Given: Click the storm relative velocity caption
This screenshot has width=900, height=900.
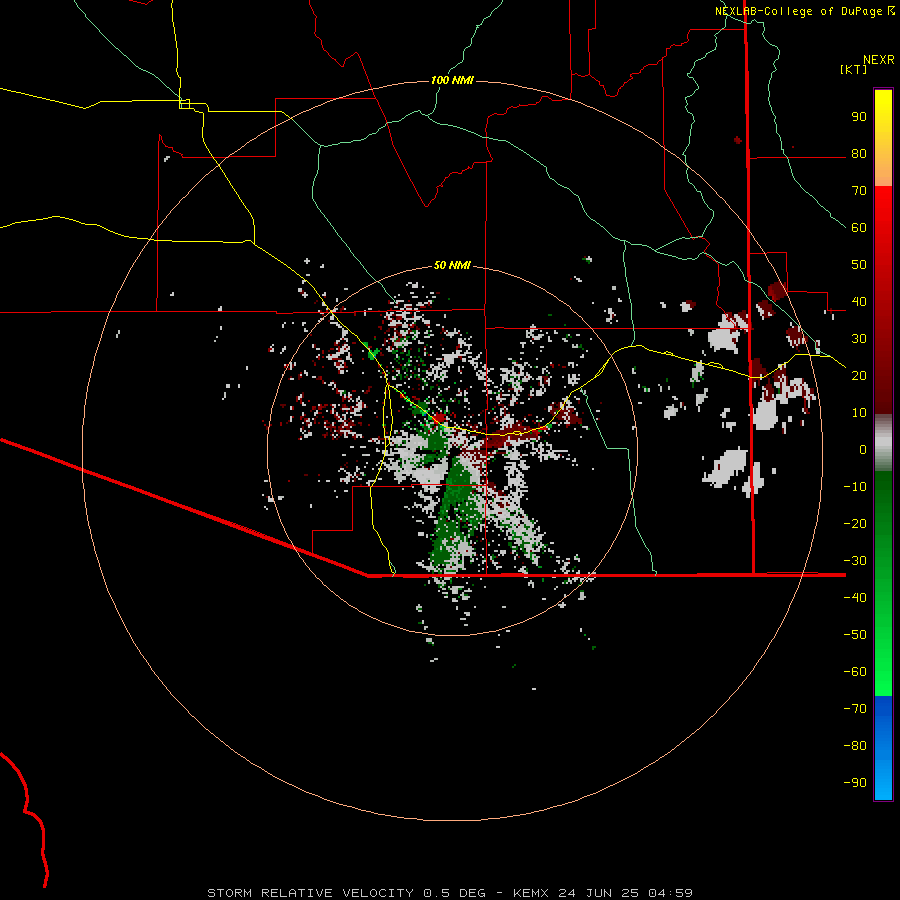Looking at the screenshot, I should [449, 893].
